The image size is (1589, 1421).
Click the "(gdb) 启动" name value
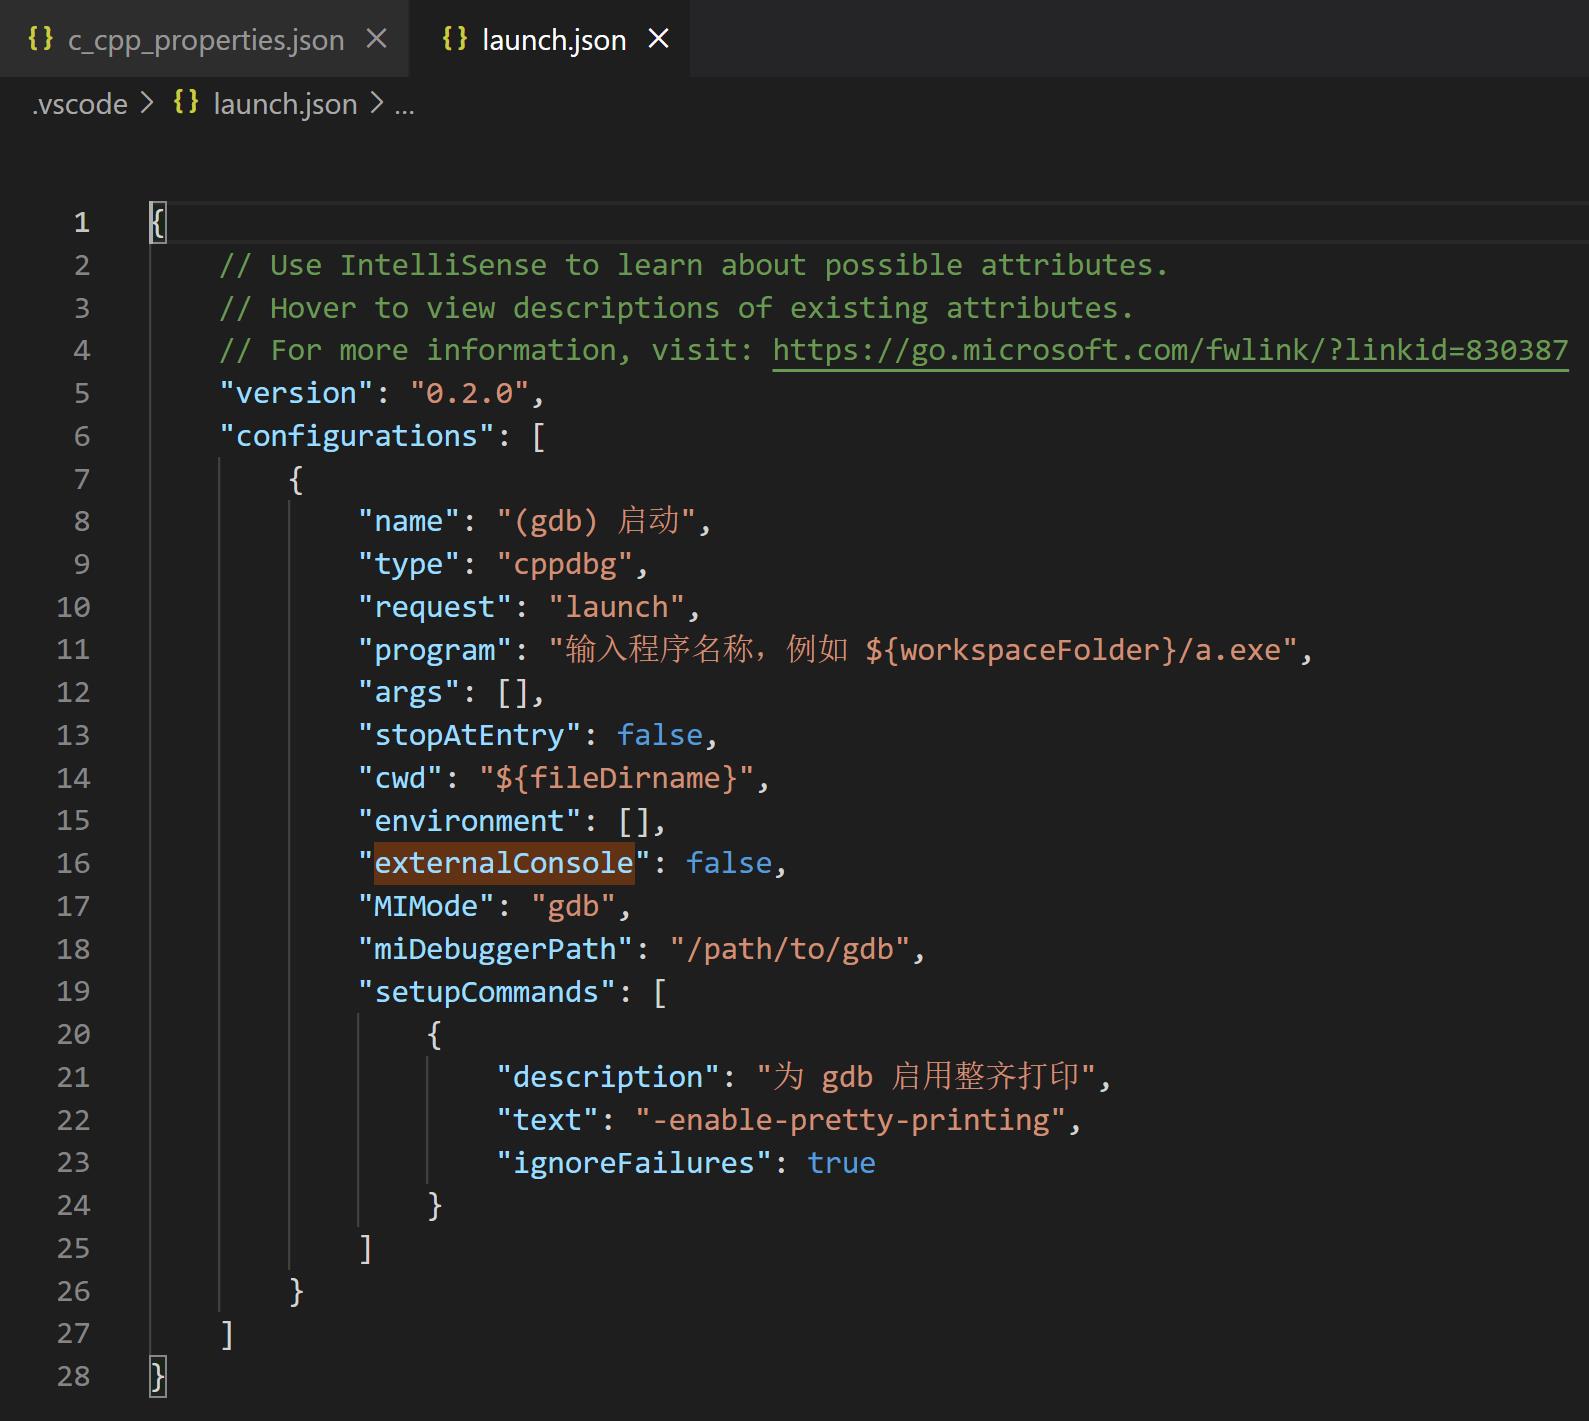[596, 521]
